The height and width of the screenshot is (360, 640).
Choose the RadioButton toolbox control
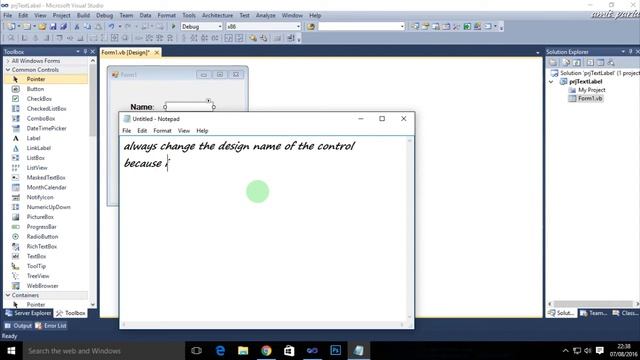[x=42, y=237]
